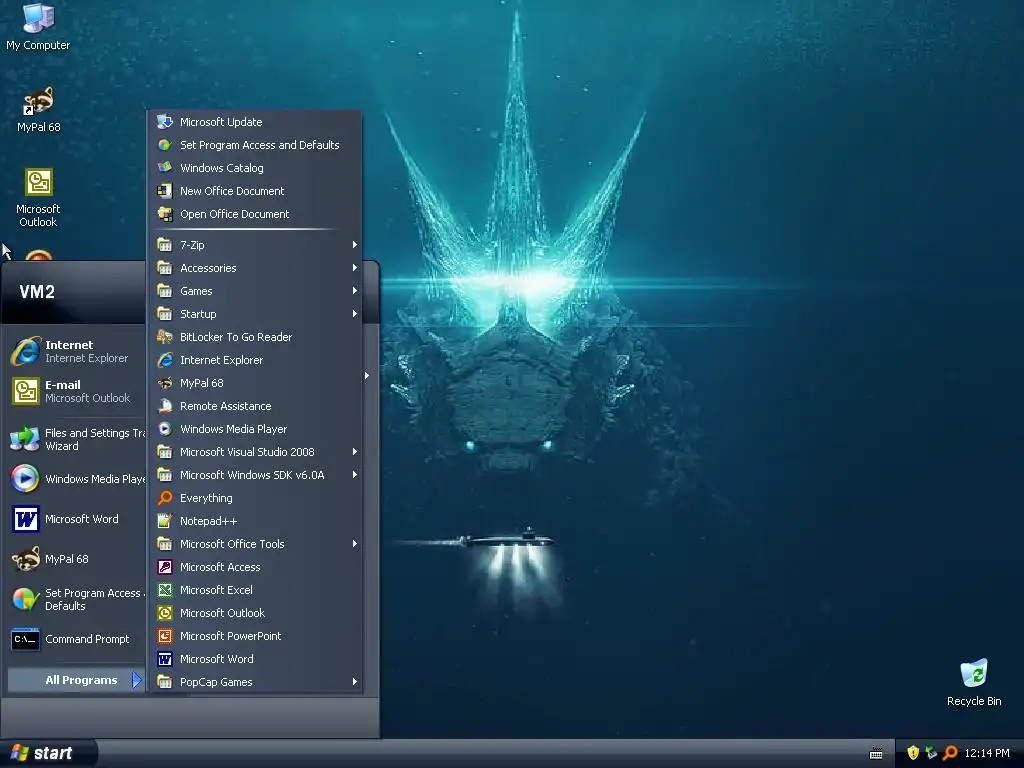The width and height of the screenshot is (1024, 768).
Task: Click MyPal 68 in Start menu left pane
Action: point(76,559)
